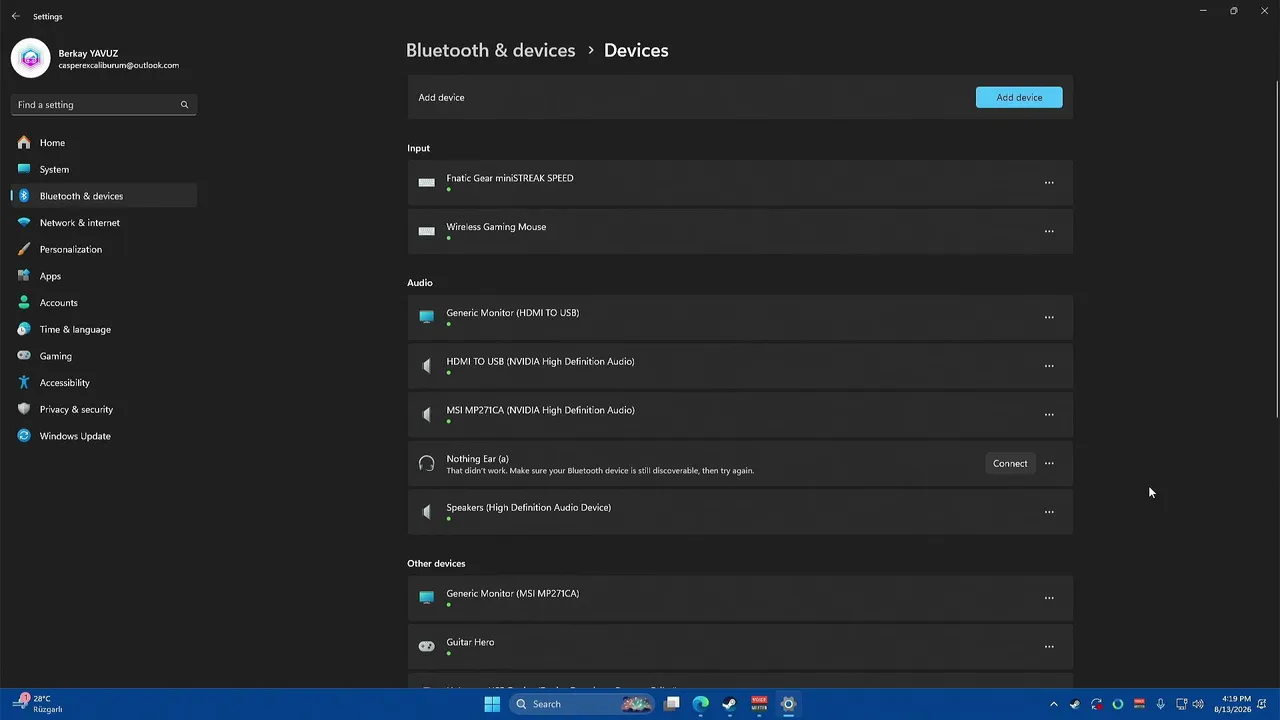Screen dimensions: 1280x720
Task: Open the weather widget showing 28°C
Action: coord(40,704)
